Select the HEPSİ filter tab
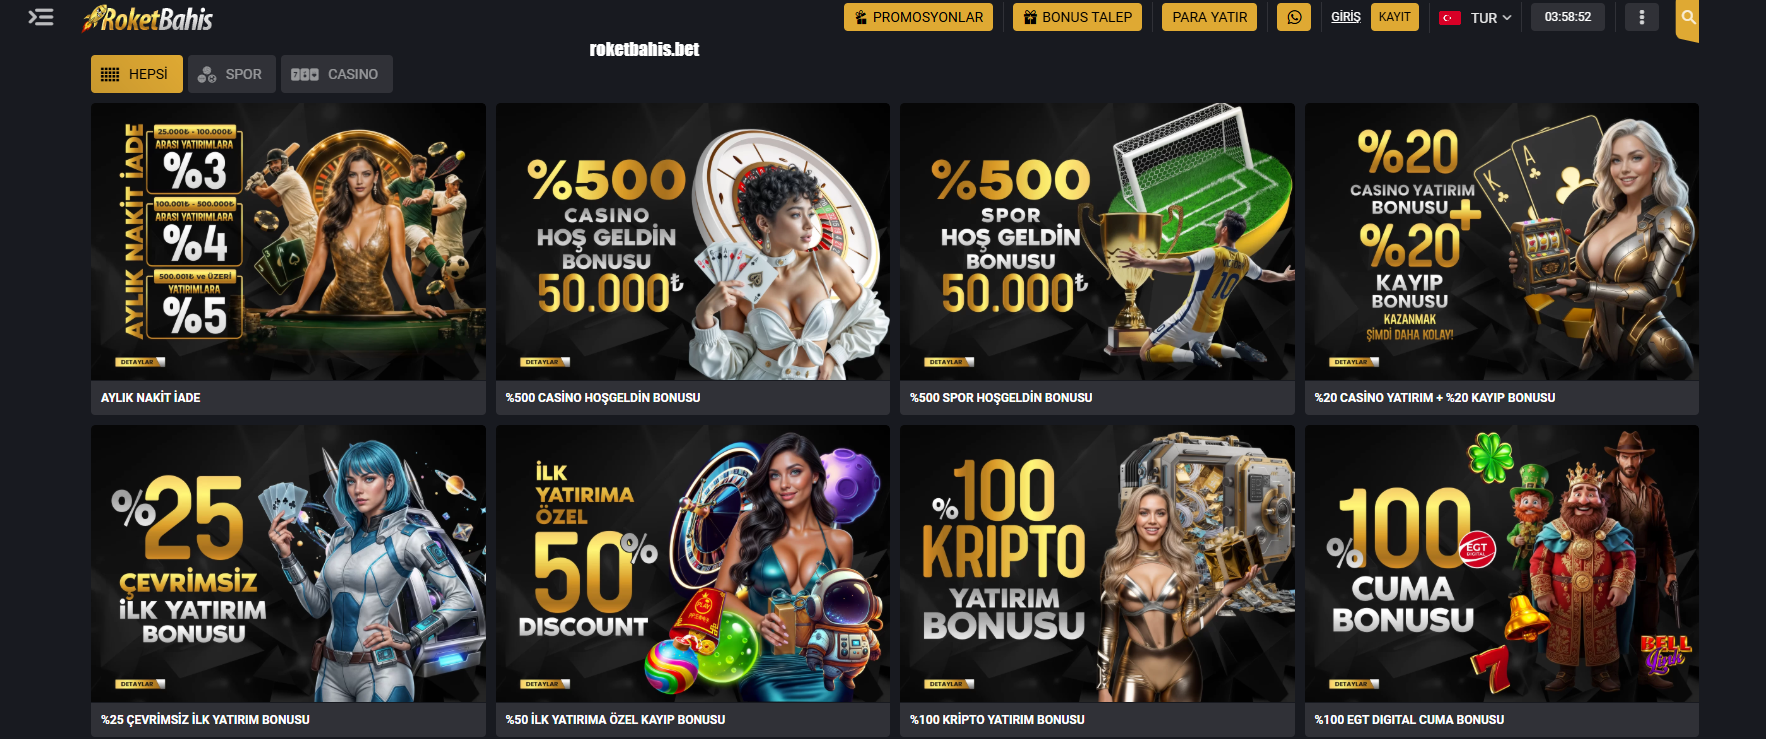 [137, 74]
